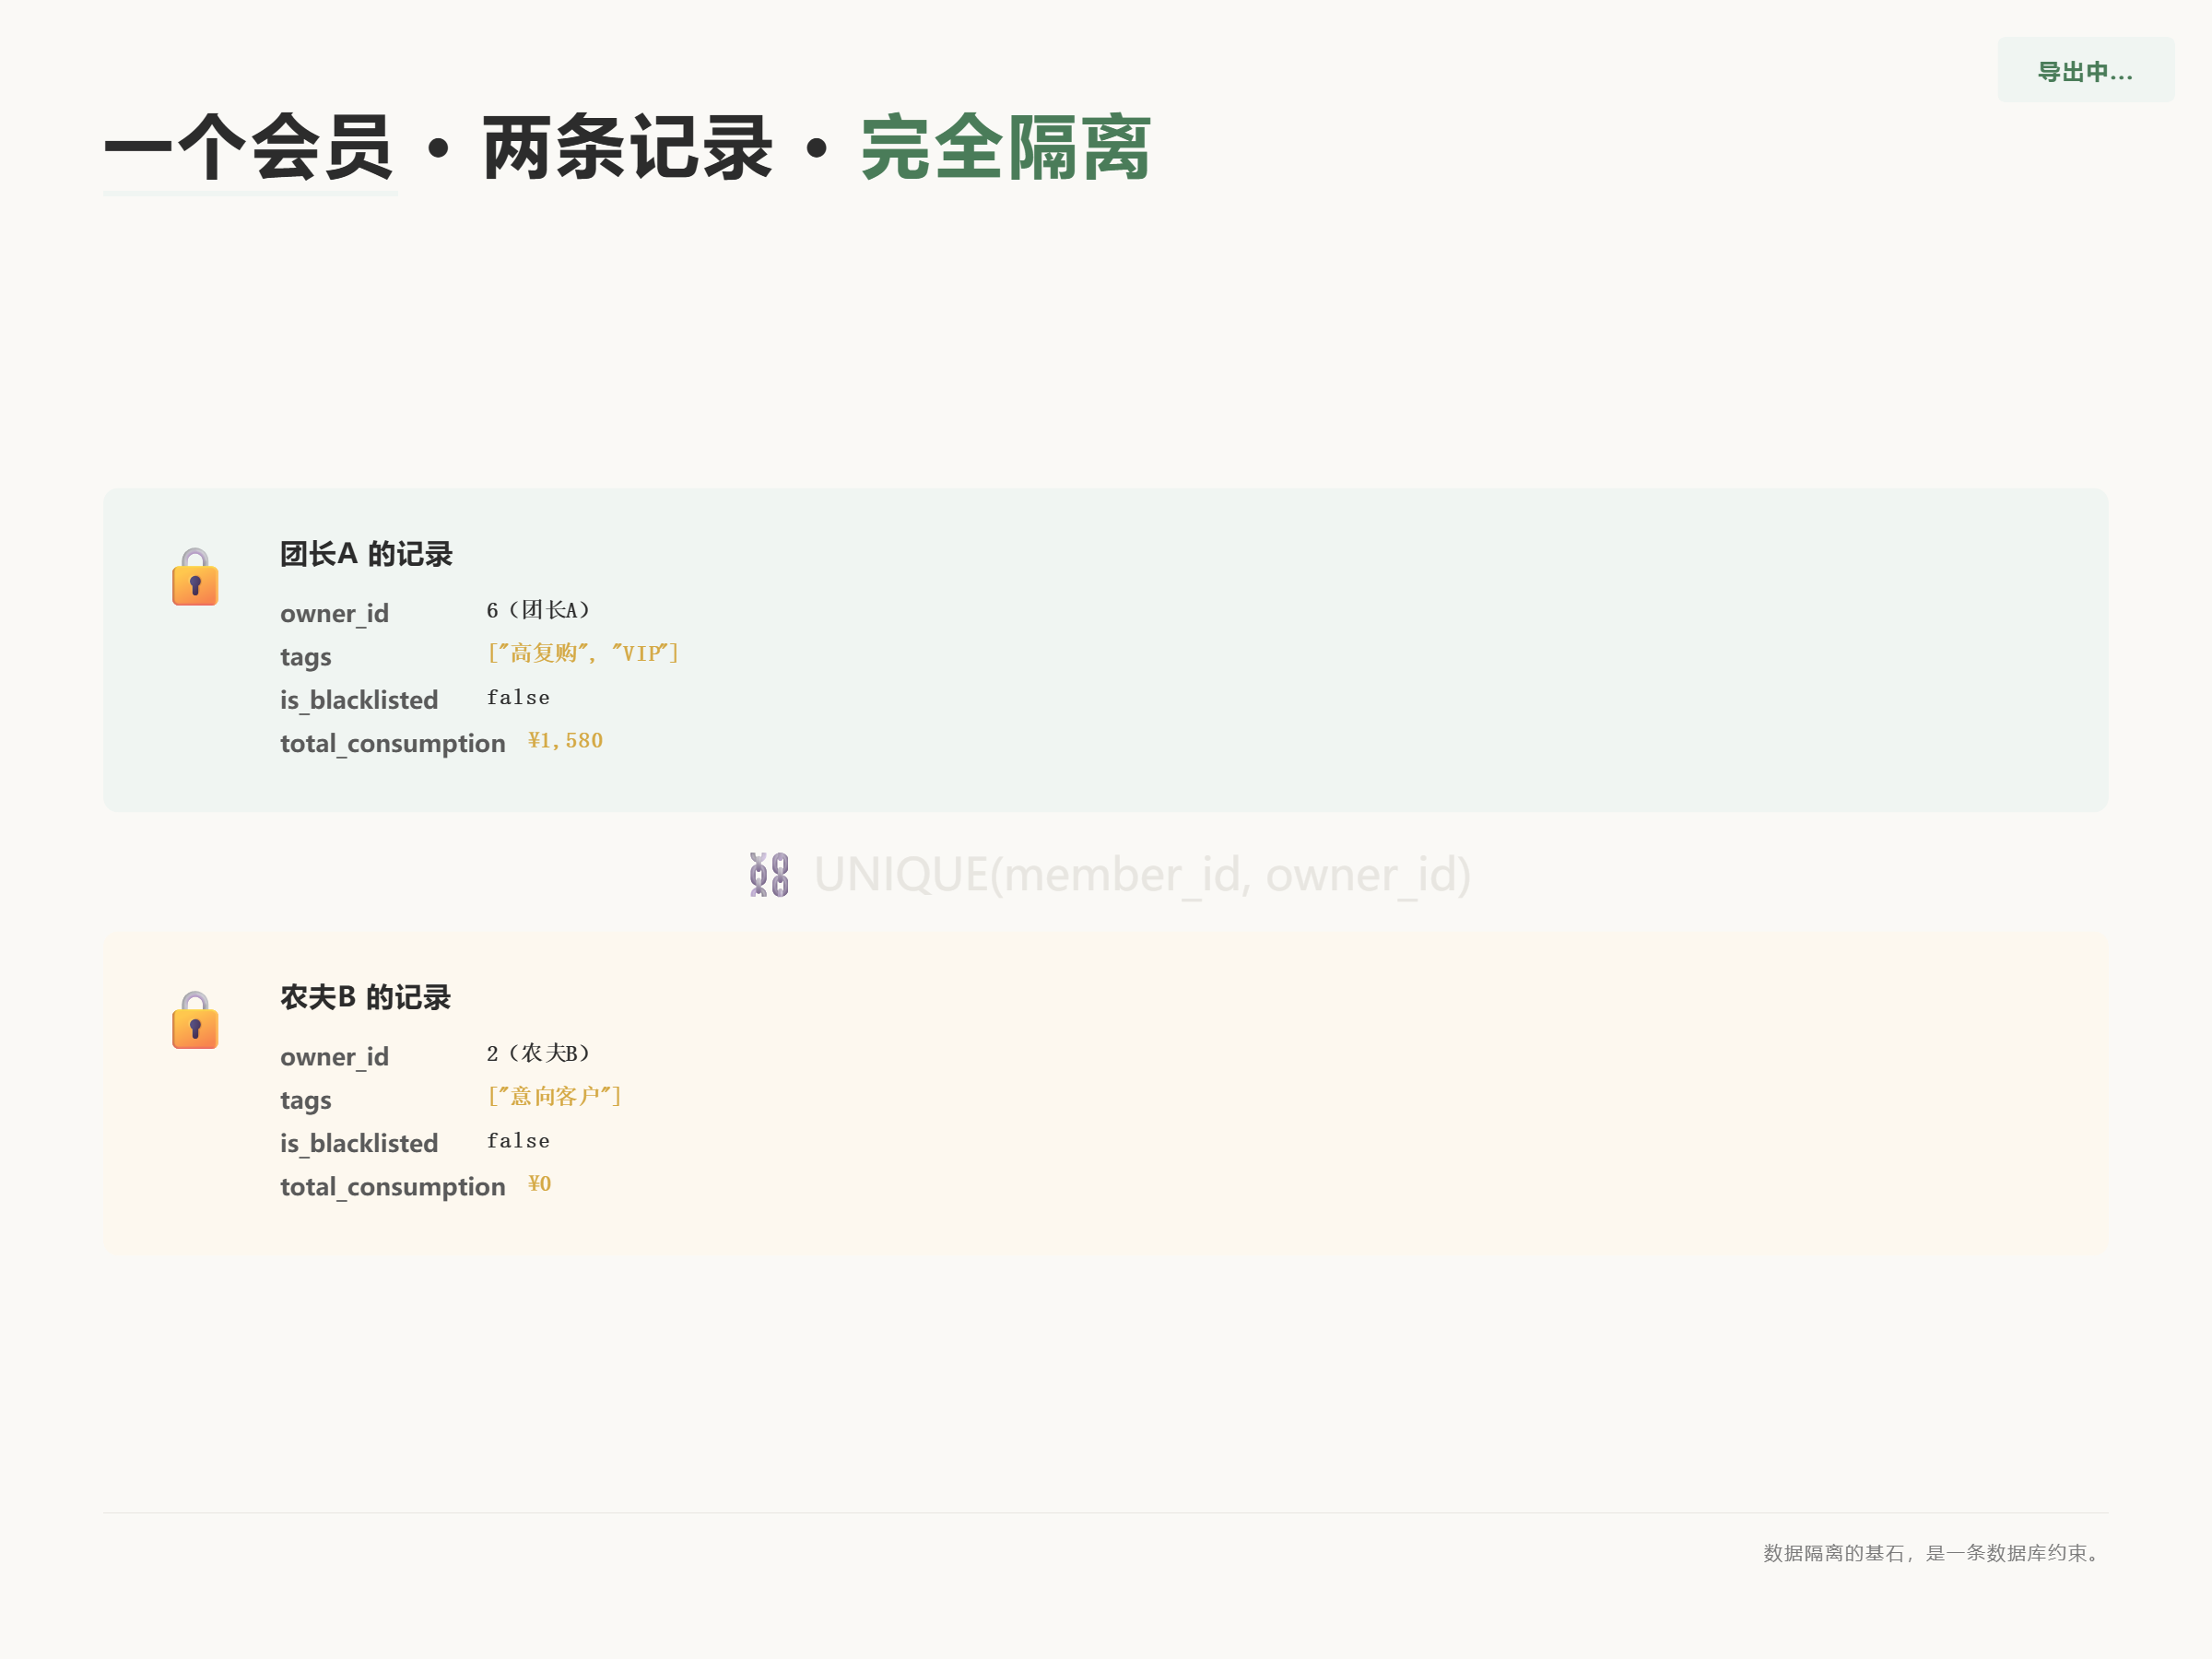
Task: Click total_consumption label in 团长A record
Action: (x=393, y=743)
